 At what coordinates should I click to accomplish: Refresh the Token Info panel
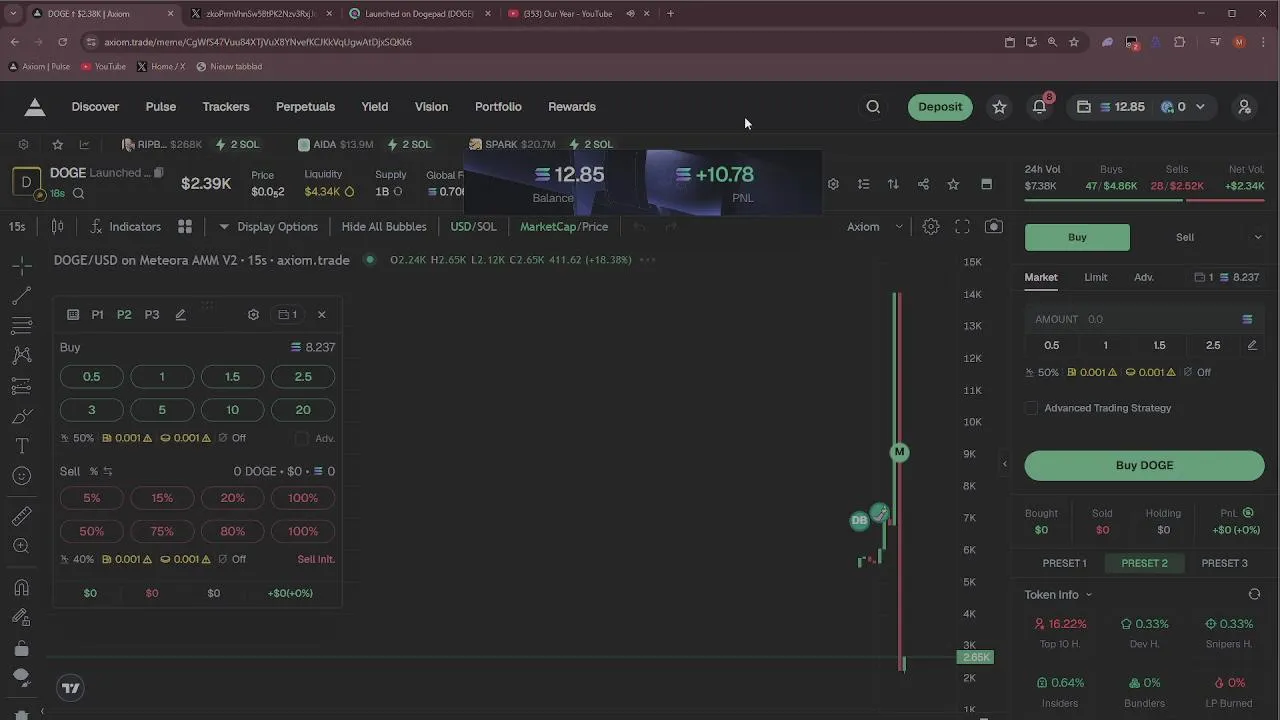1254,594
